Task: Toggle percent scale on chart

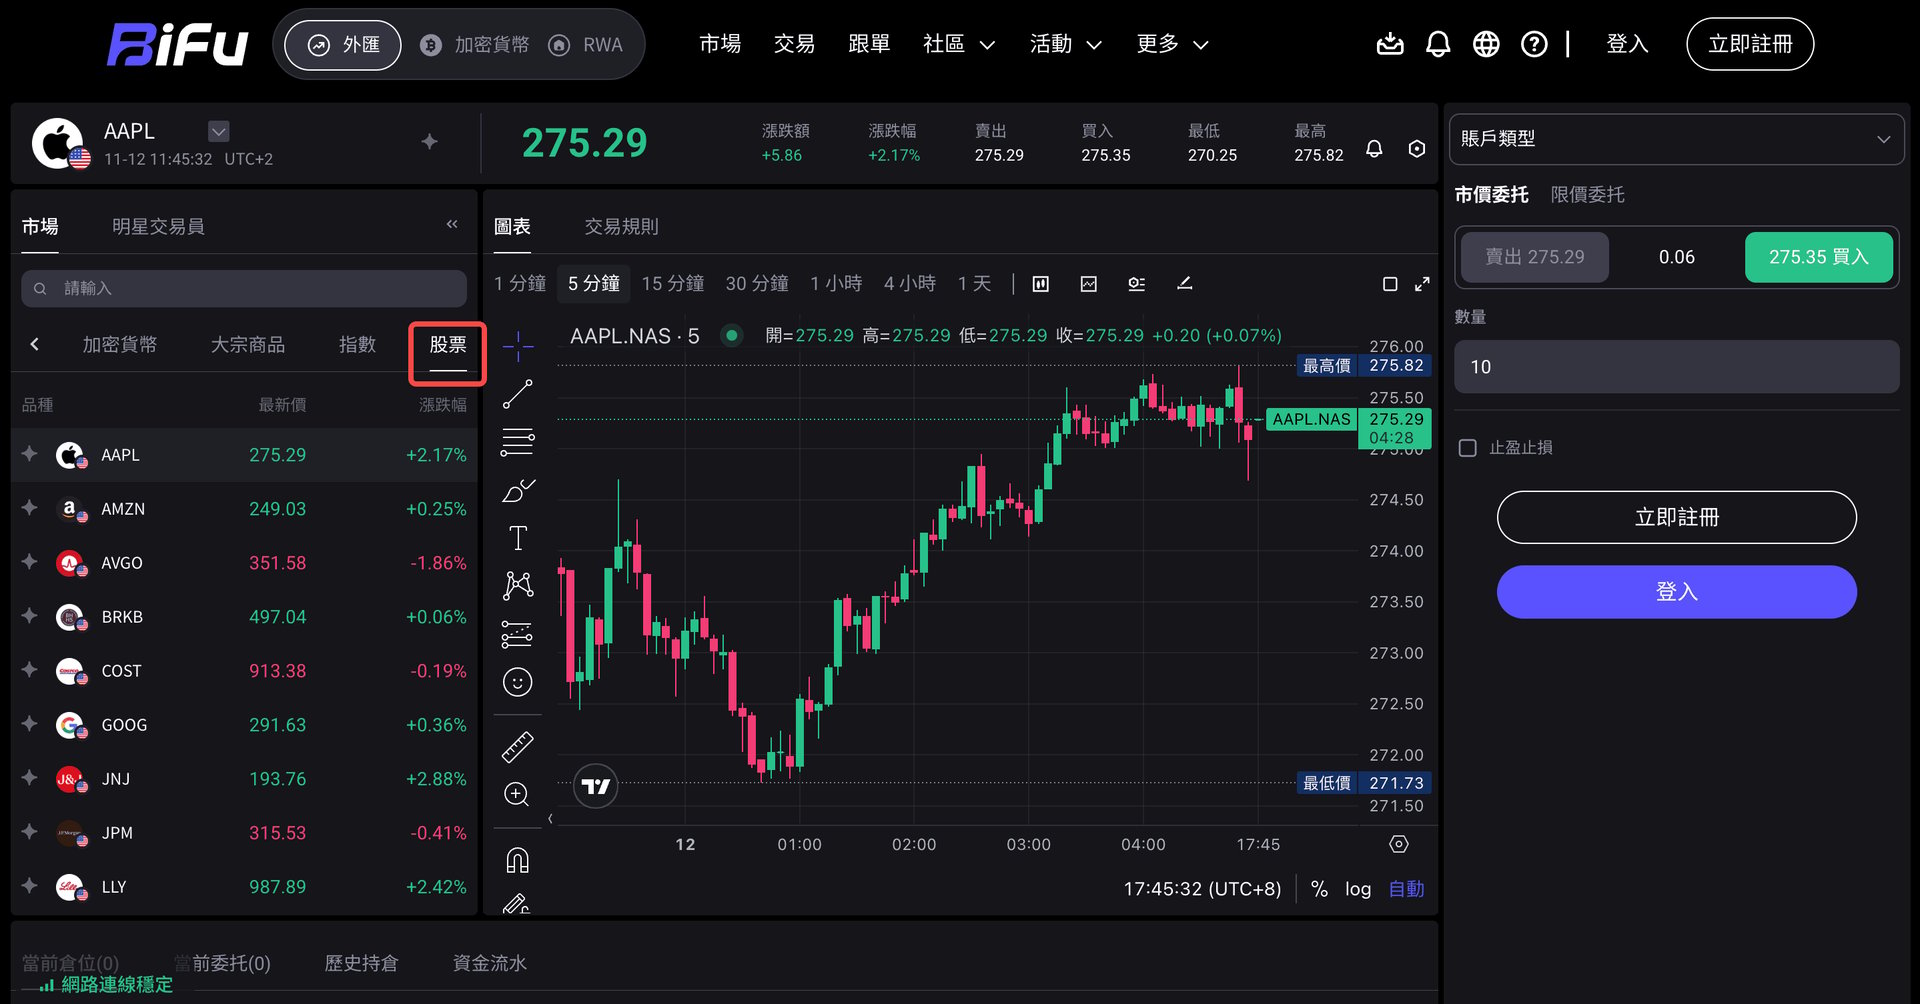Action: [1320, 889]
